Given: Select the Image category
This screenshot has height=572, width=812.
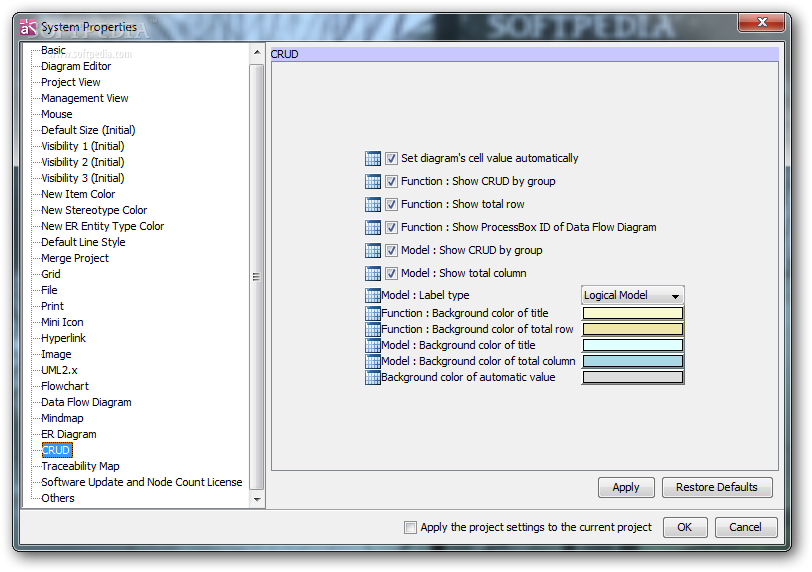Looking at the screenshot, I should coord(56,355).
